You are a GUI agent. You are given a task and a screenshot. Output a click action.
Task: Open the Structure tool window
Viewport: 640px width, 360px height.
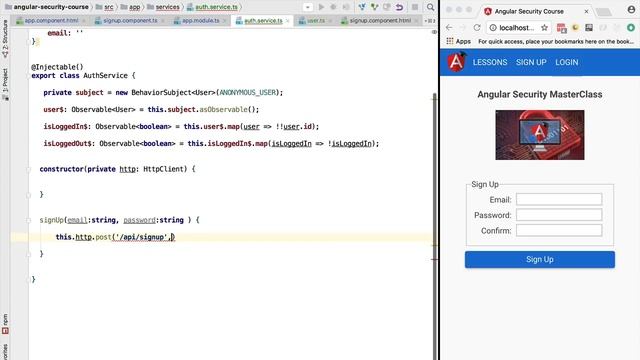coord(5,38)
